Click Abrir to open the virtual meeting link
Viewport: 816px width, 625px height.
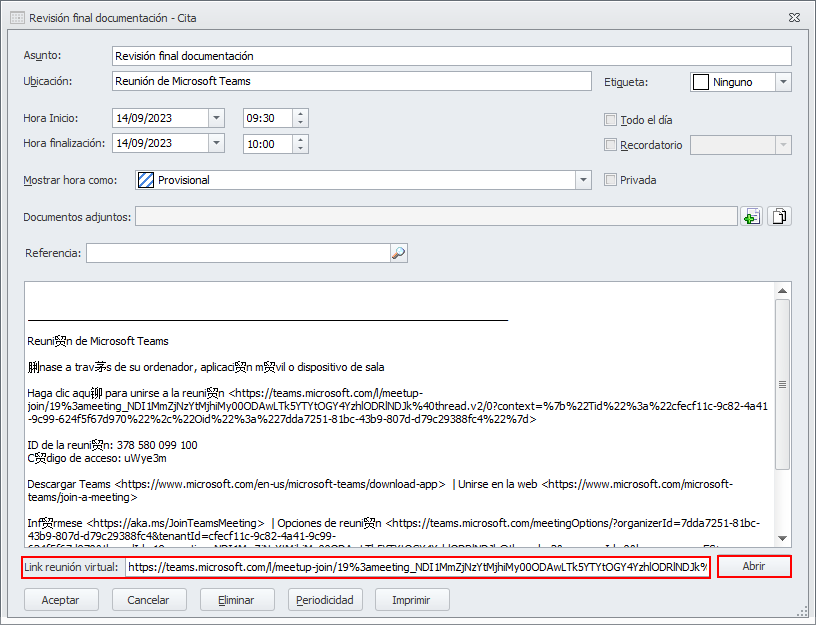click(754, 566)
